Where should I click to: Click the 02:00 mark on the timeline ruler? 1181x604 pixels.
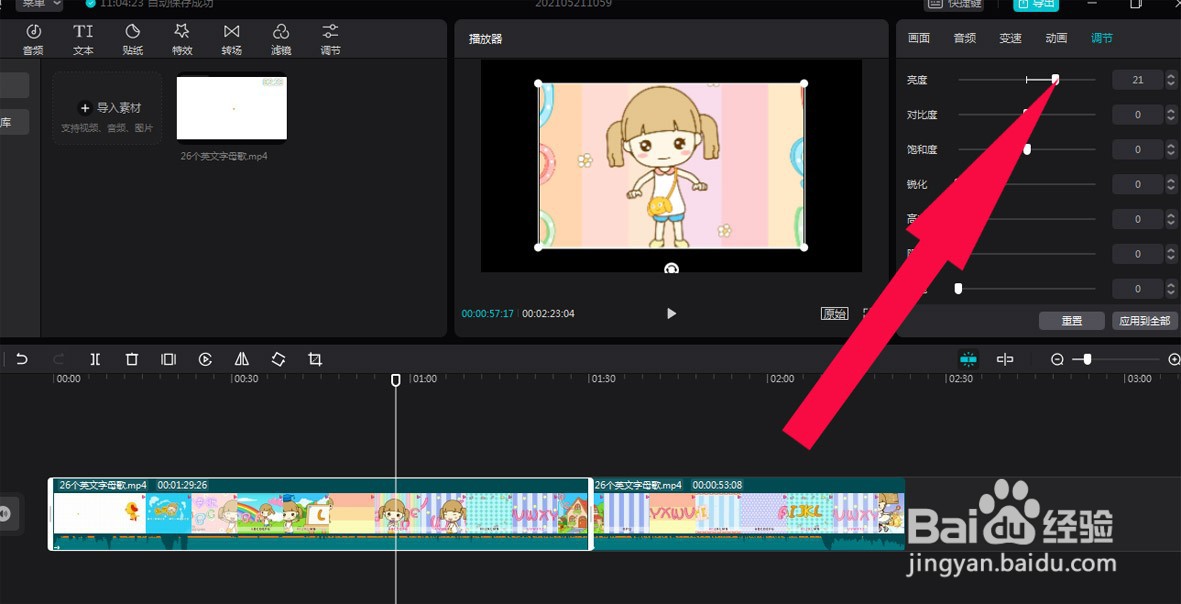point(782,379)
